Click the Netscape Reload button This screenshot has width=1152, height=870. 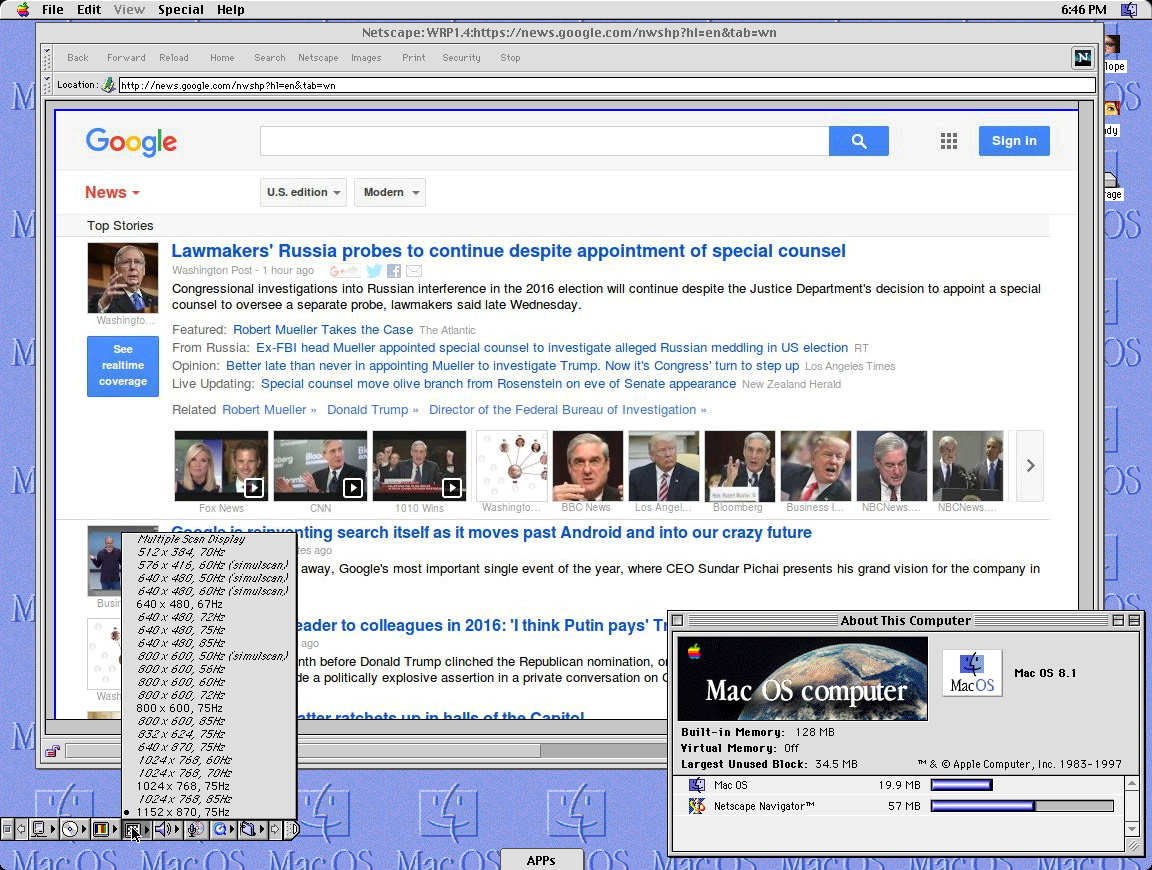[173, 58]
